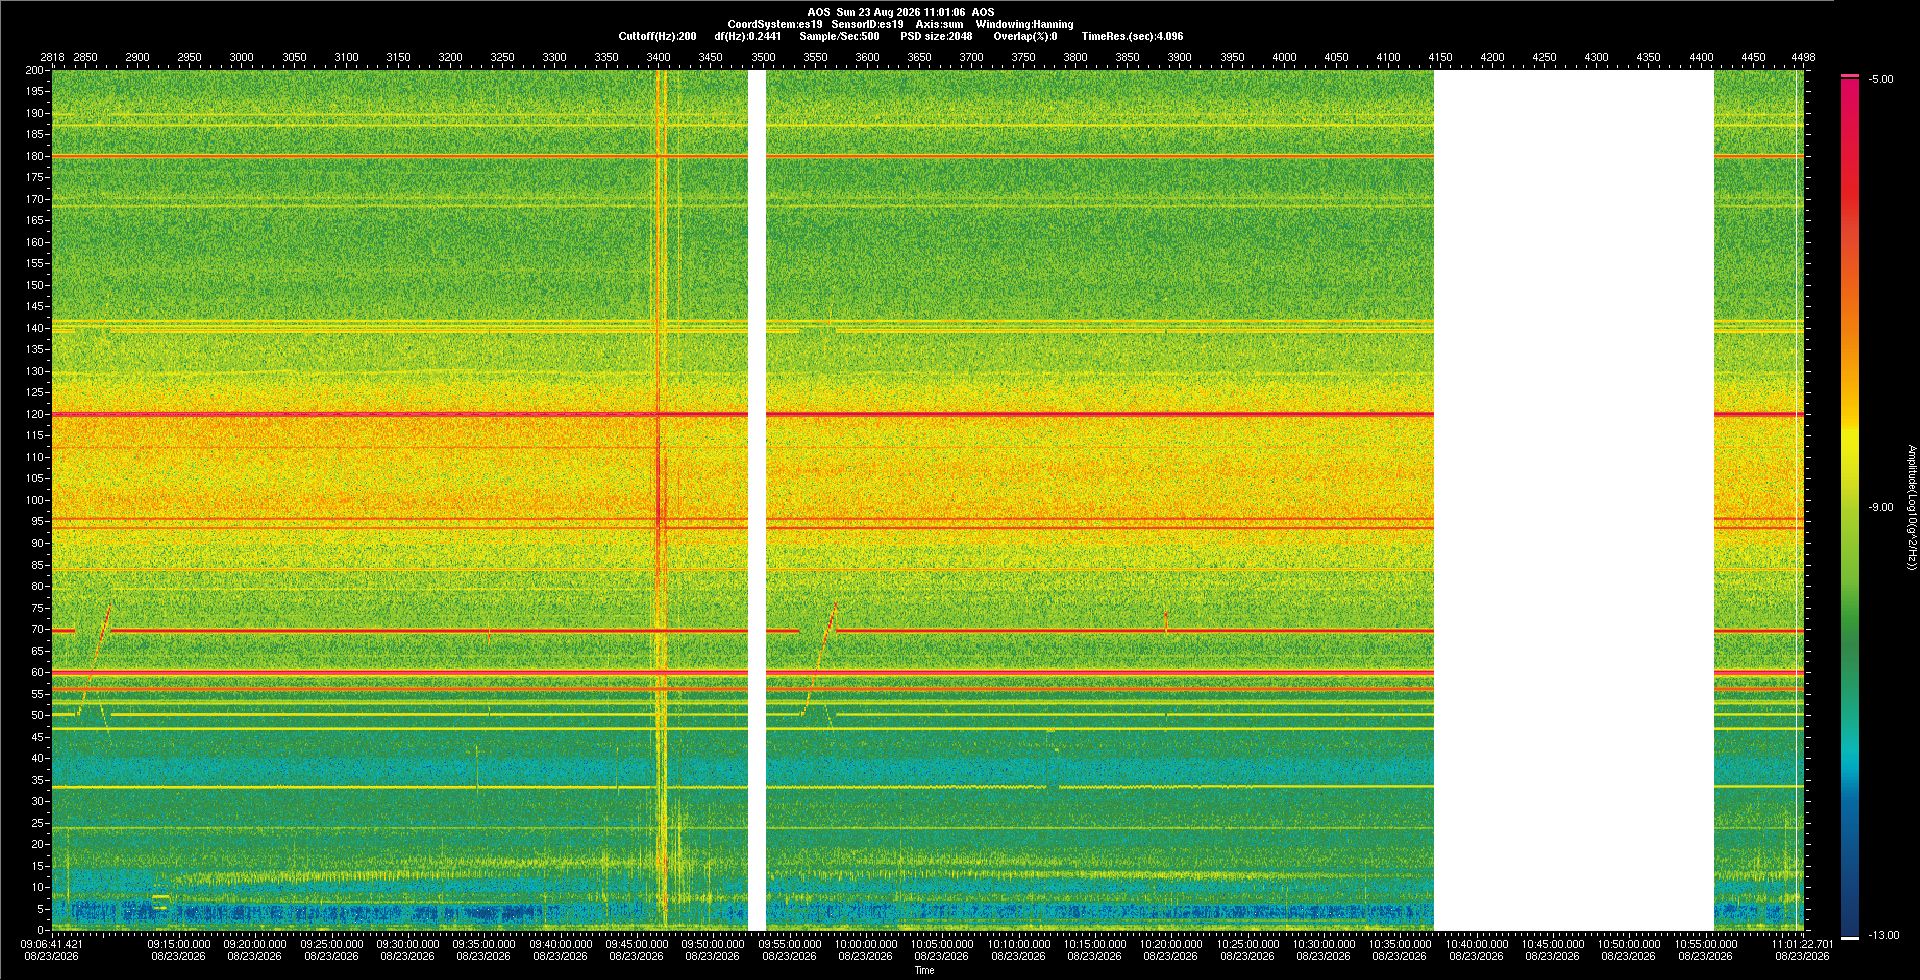Click the -9.00 color scale value

[1880, 507]
